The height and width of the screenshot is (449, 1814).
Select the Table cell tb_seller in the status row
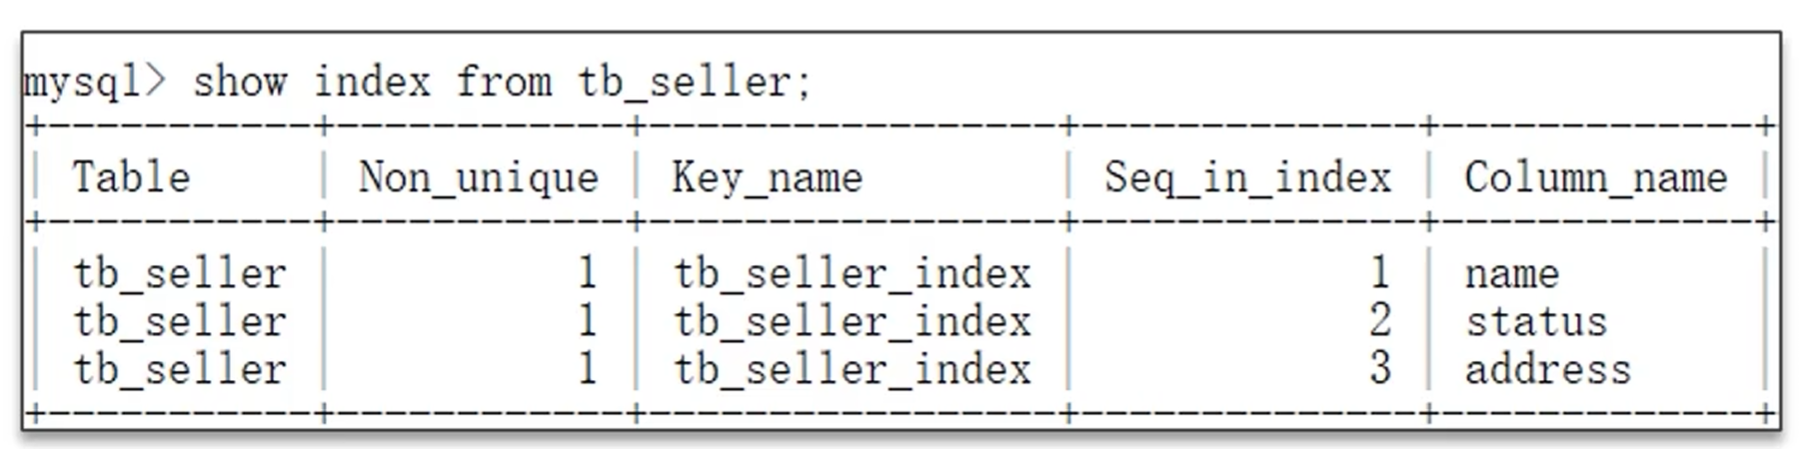click(180, 322)
